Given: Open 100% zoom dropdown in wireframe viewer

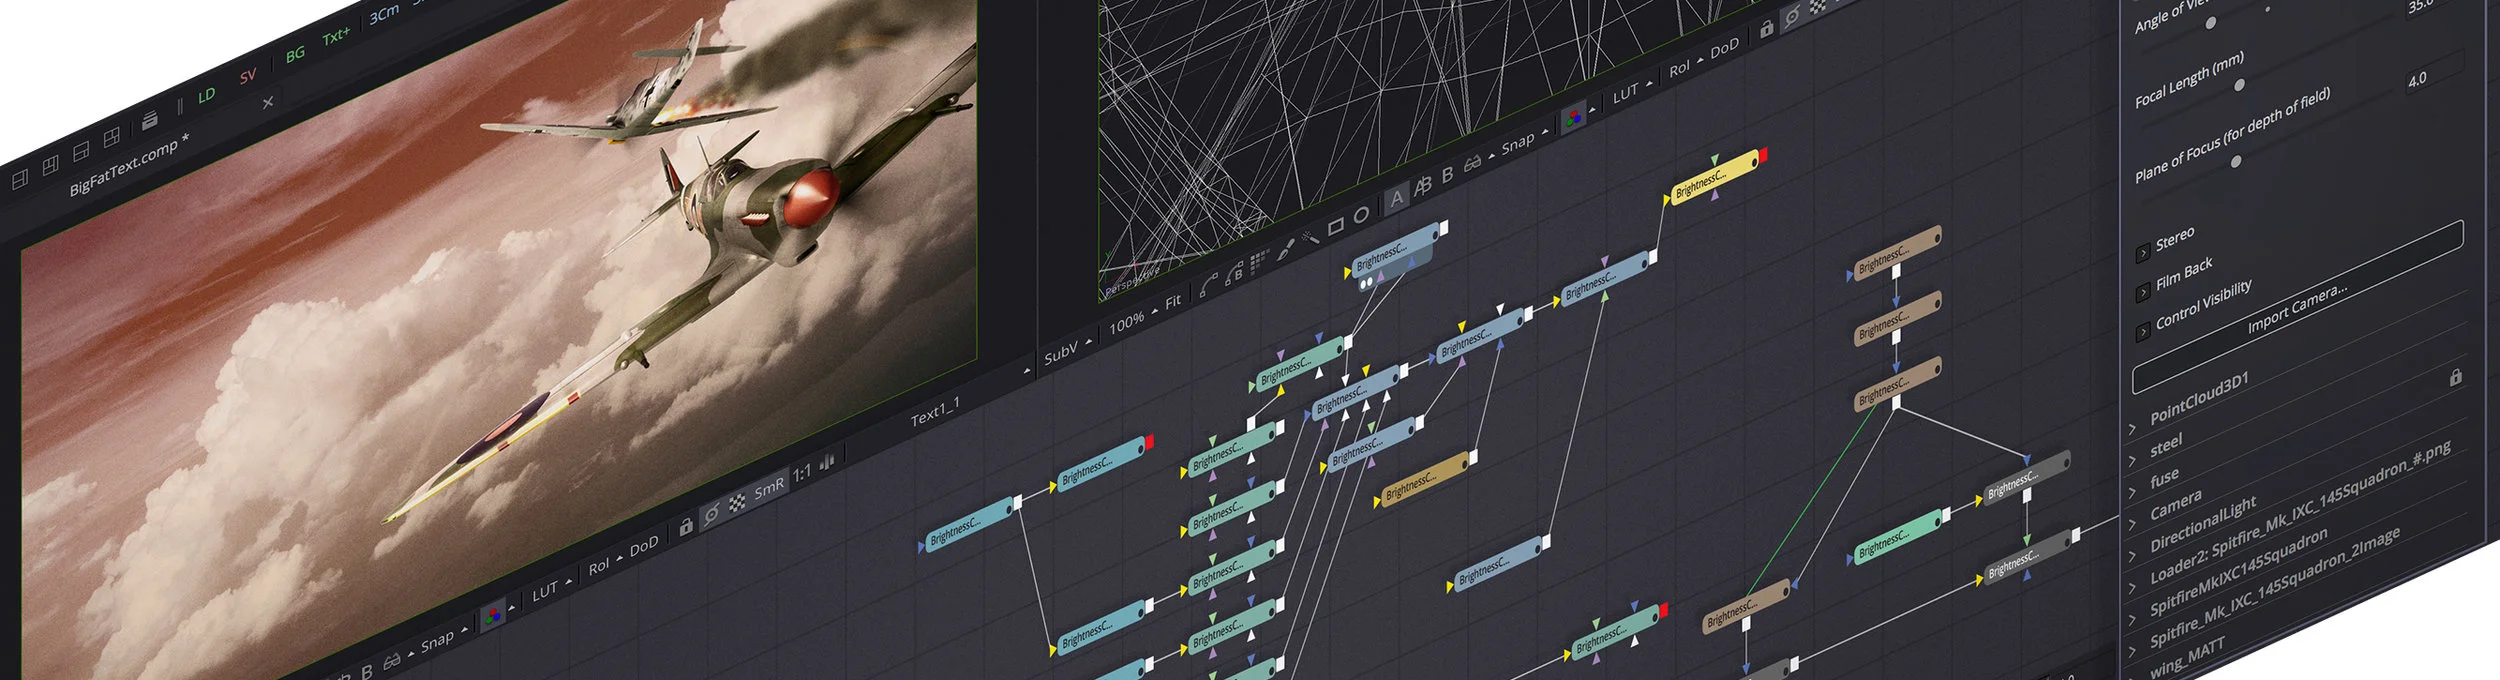Looking at the screenshot, I should 1132,320.
